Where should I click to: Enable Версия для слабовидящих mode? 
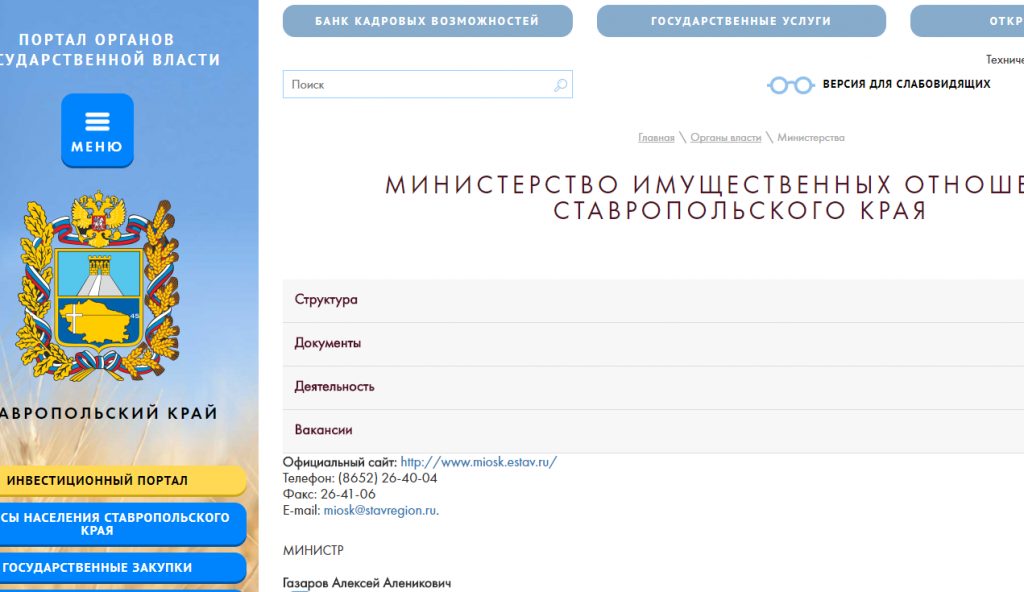click(x=906, y=84)
